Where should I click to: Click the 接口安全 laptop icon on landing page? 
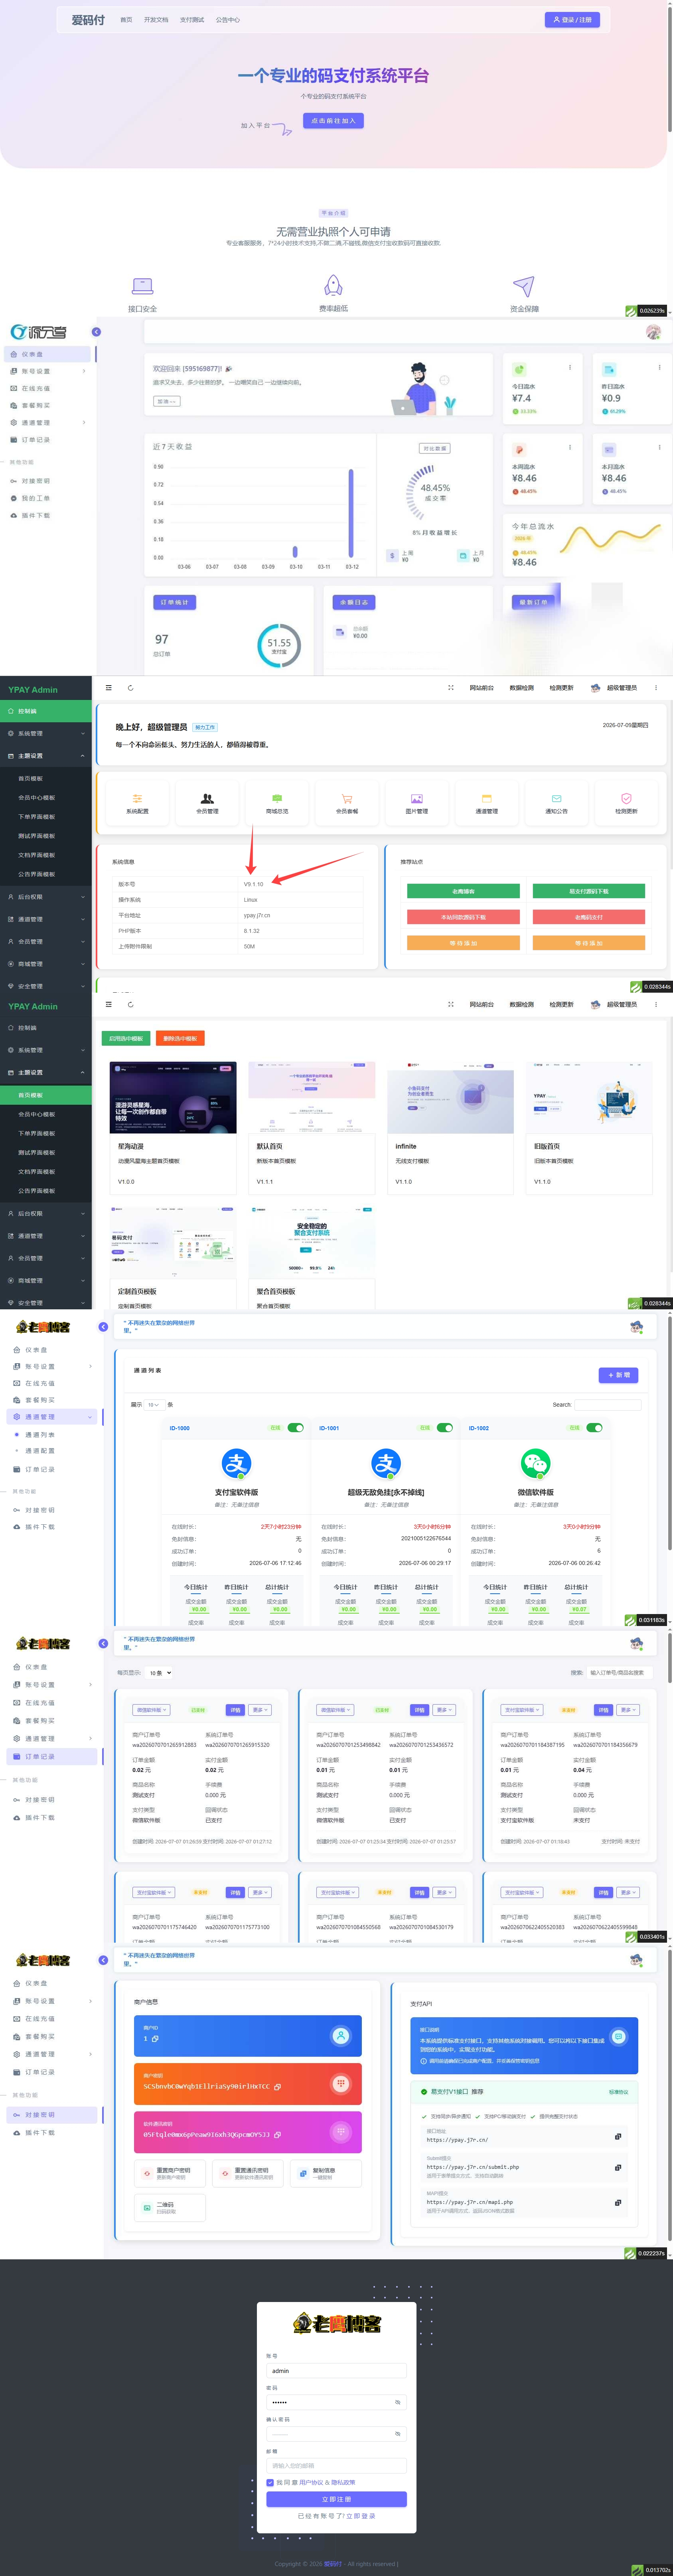pyautogui.click(x=143, y=286)
